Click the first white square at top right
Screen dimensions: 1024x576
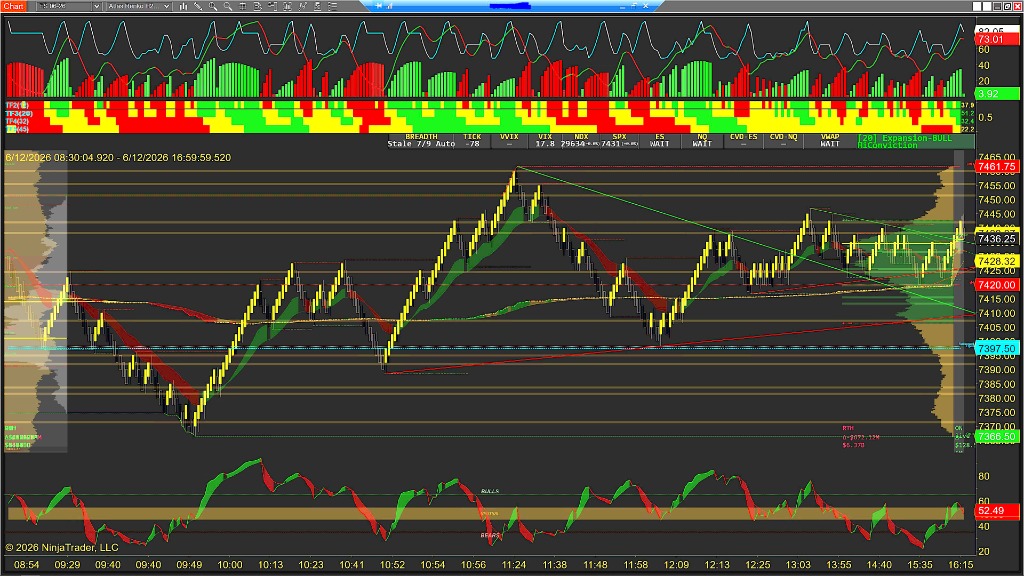click(x=977, y=6)
